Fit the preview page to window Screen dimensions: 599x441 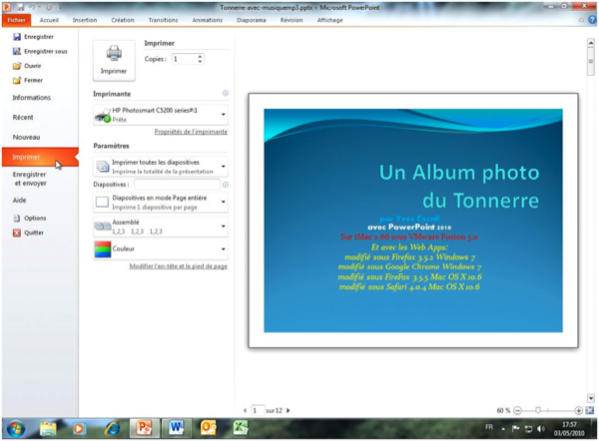[590, 410]
